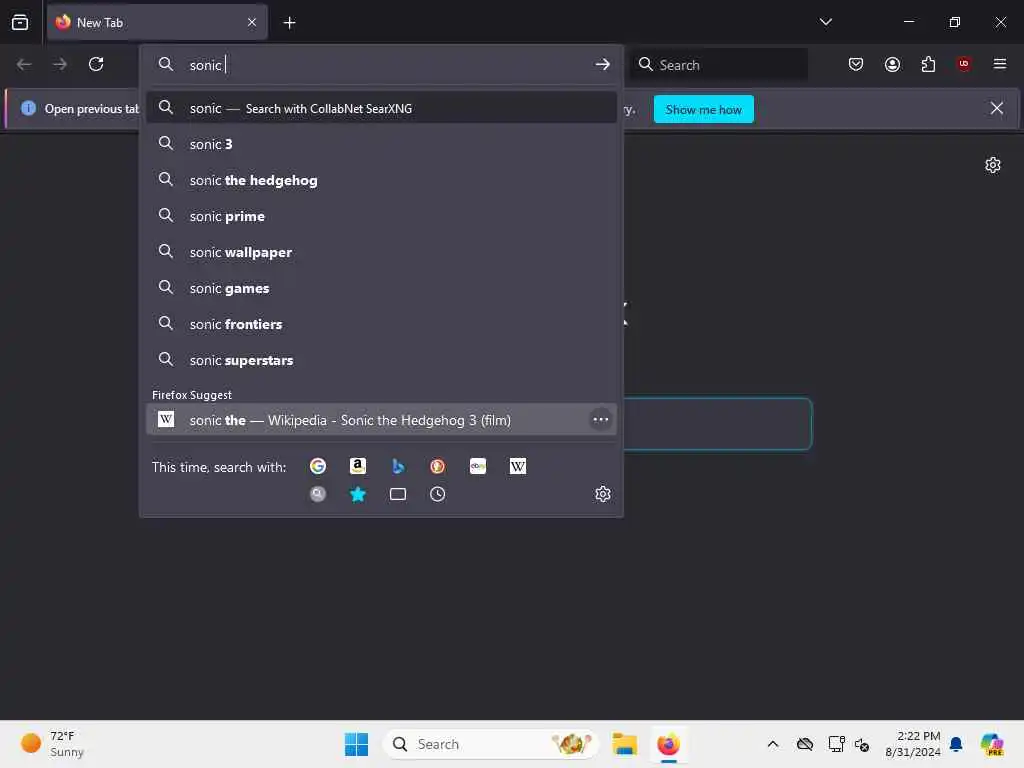Screen dimensions: 1024x768
Task: Search open tabs using the tab icon
Action: [x=398, y=494]
